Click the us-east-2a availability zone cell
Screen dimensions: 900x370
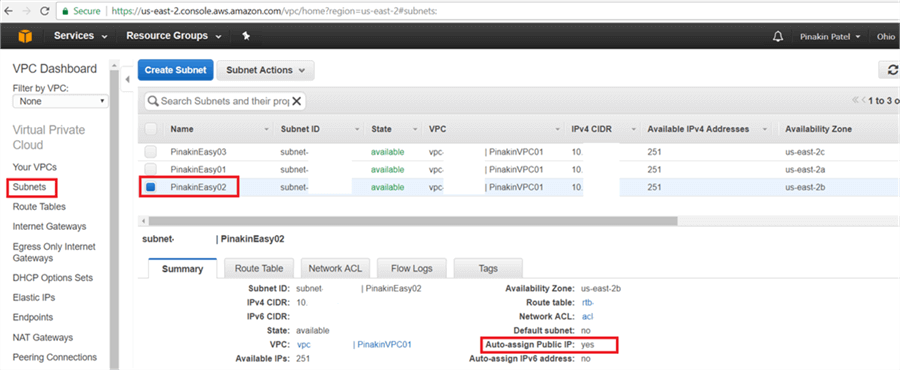(805, 169)
